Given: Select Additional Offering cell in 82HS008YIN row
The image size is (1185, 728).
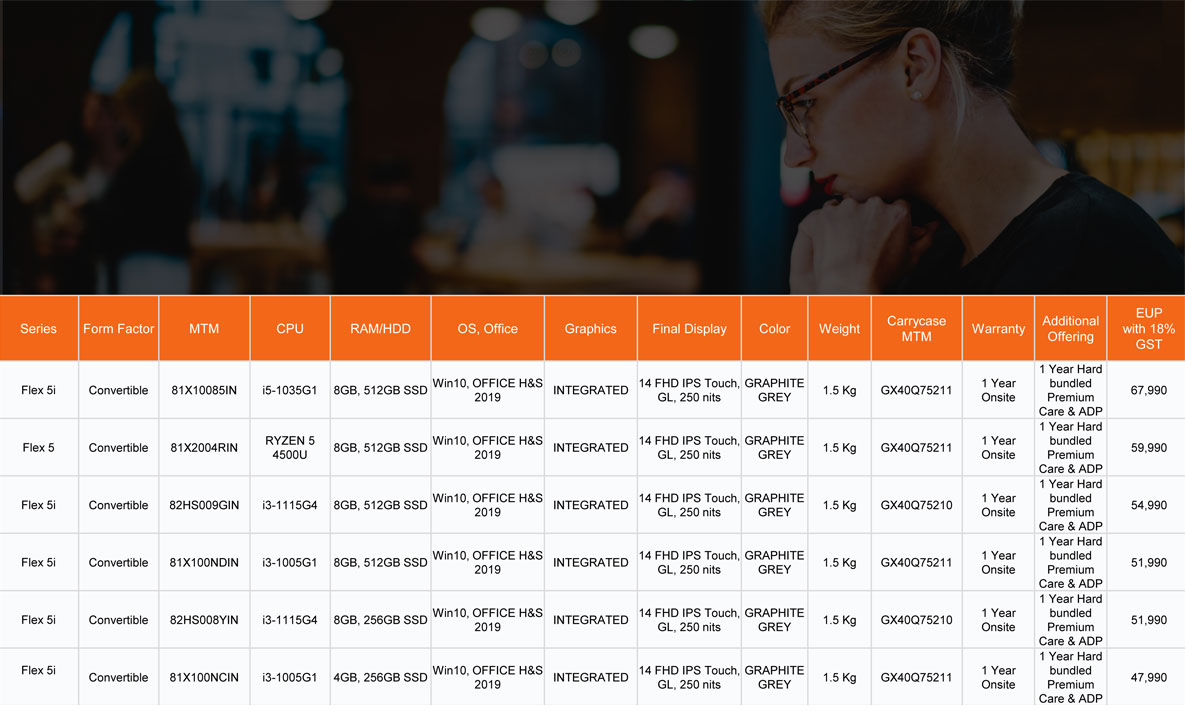Looking at the screenshot, I should (1070, 620).
